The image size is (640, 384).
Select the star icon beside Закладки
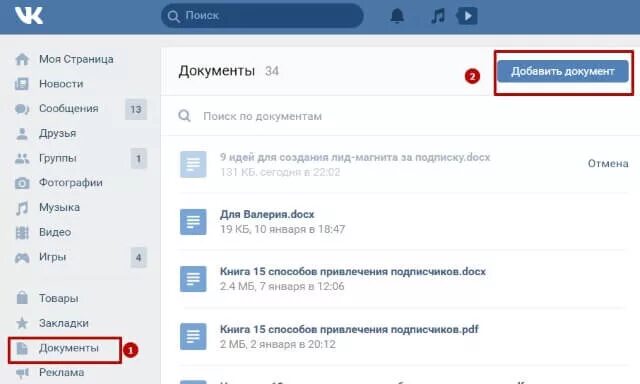(22, 323)
